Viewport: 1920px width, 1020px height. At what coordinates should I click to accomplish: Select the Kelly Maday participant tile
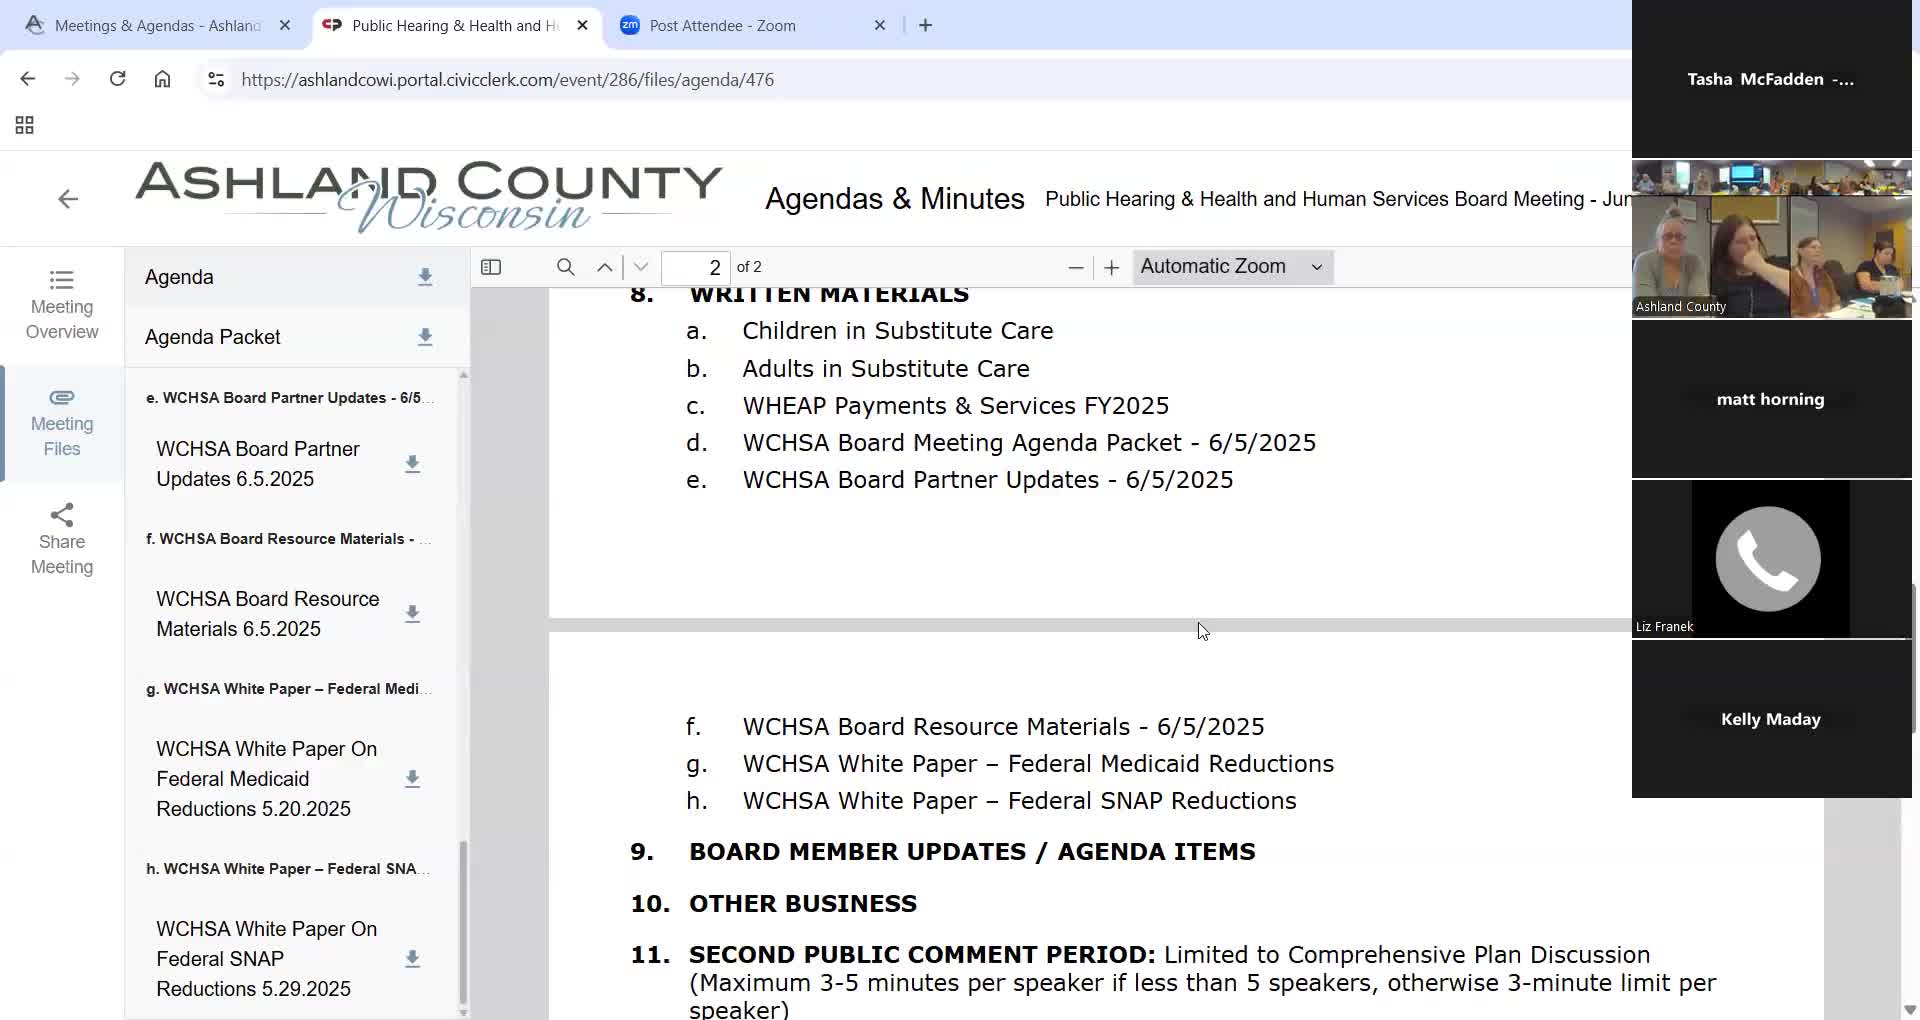(1771, 719)
